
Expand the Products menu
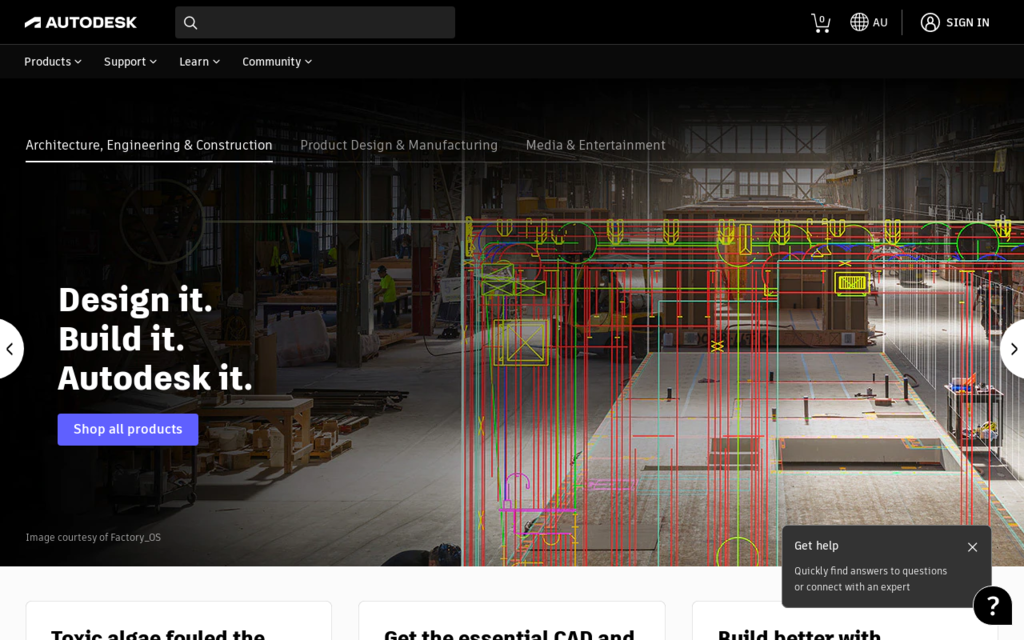(53, 61)
